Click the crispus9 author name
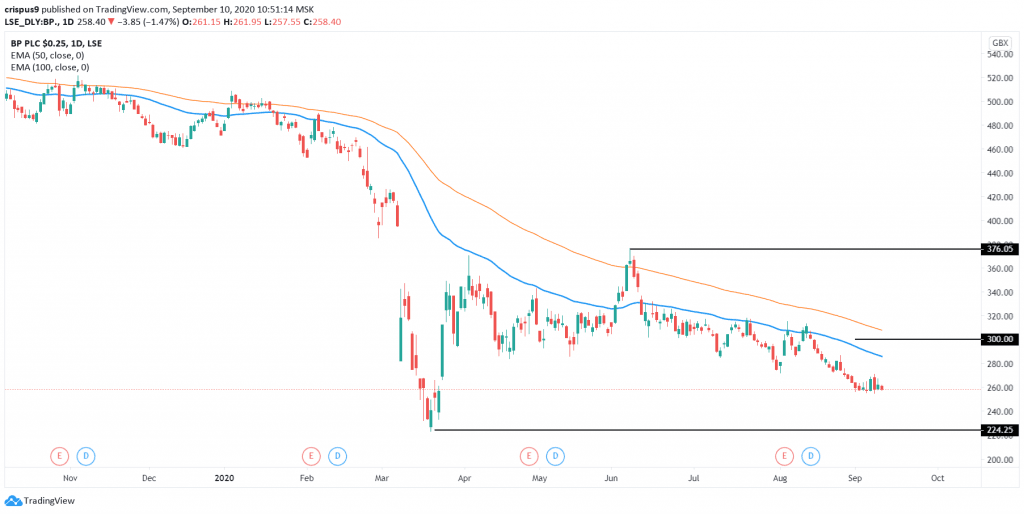 click(22, 10)
